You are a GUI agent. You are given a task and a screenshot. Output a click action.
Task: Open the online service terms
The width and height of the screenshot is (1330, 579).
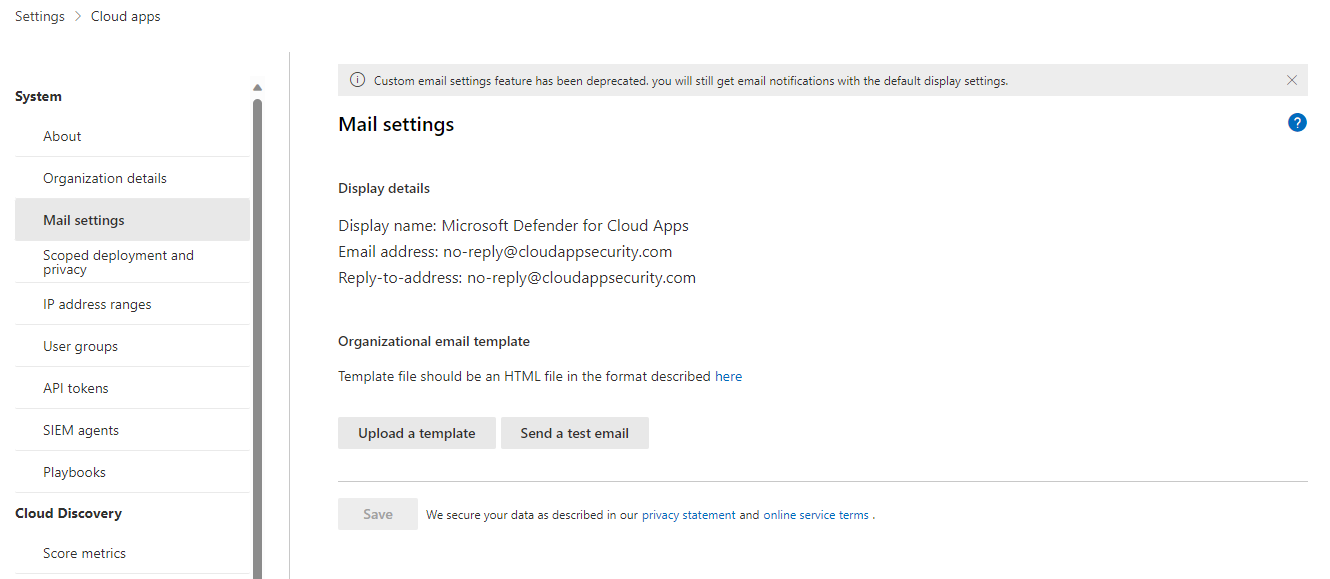click(x=817, y=514)
